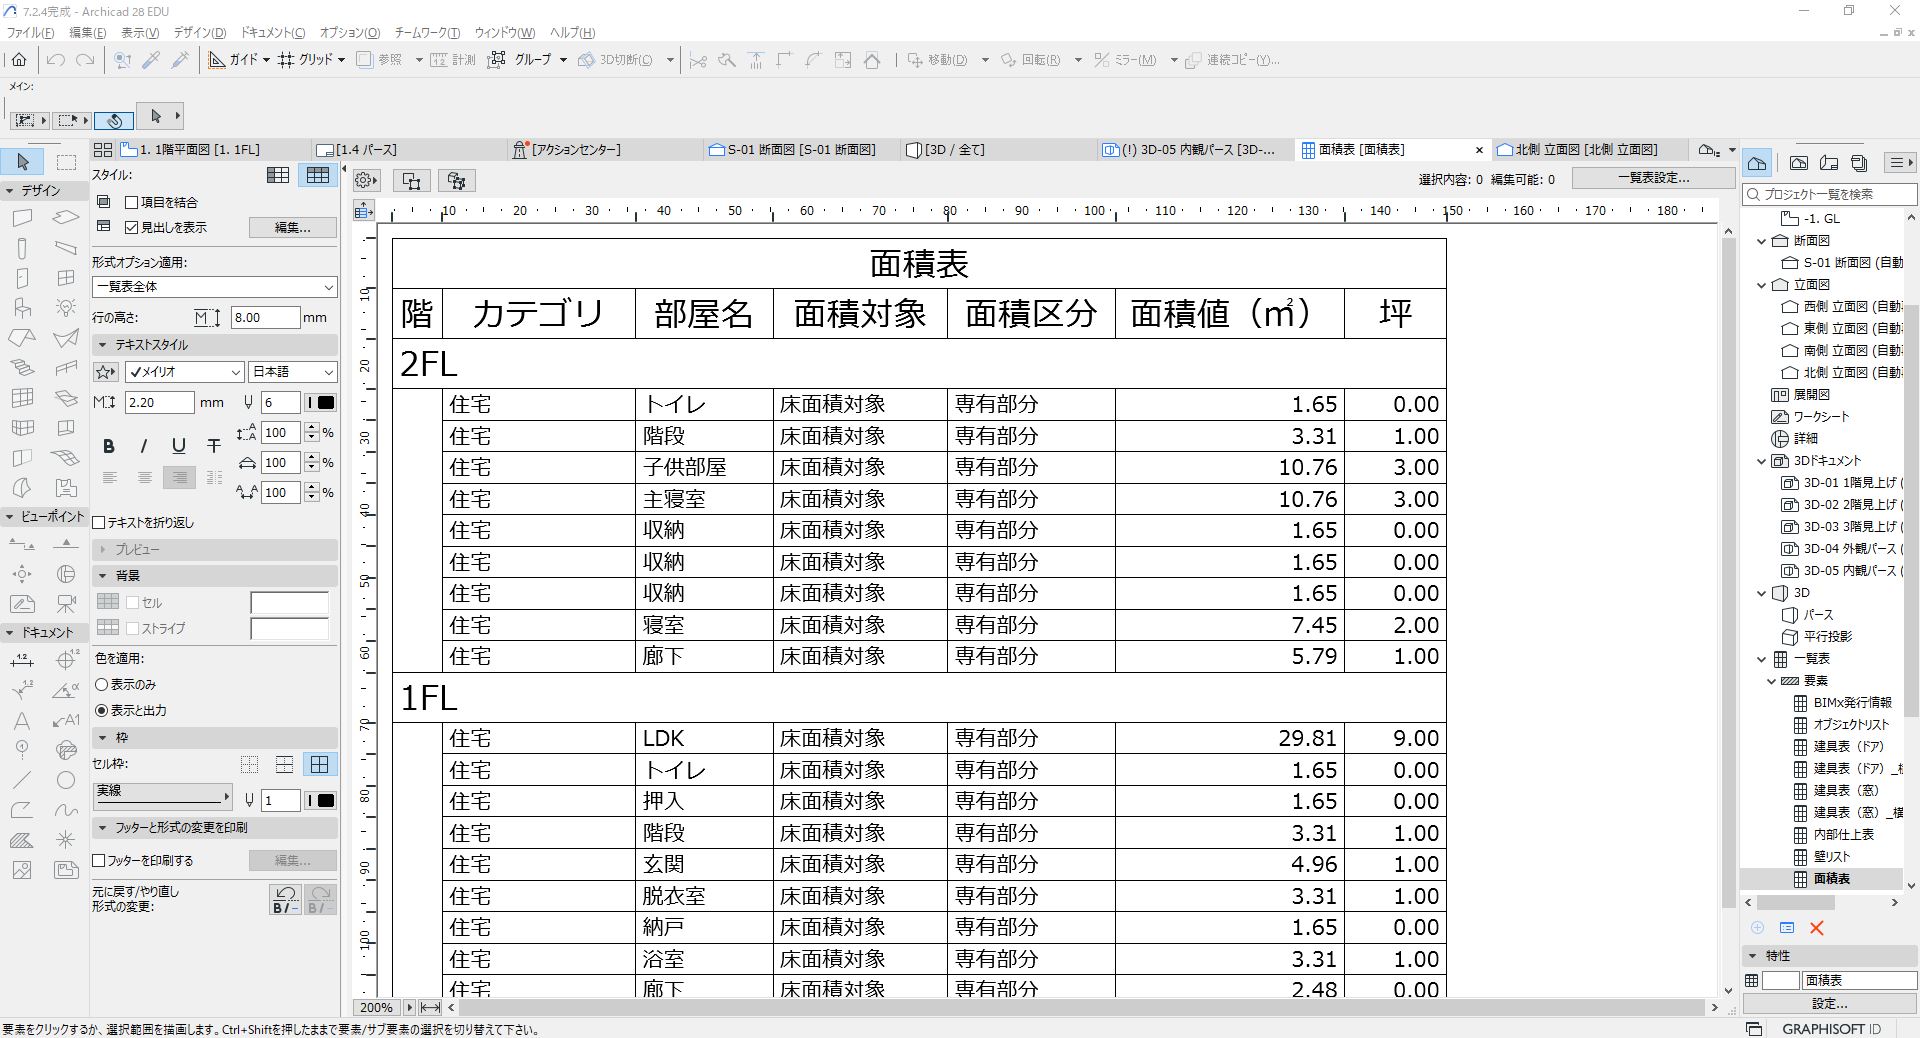Collapse 3Dドキュメント tree node
Image resolution: width=1920 pixels, height=1038 pixels.
1761,461
